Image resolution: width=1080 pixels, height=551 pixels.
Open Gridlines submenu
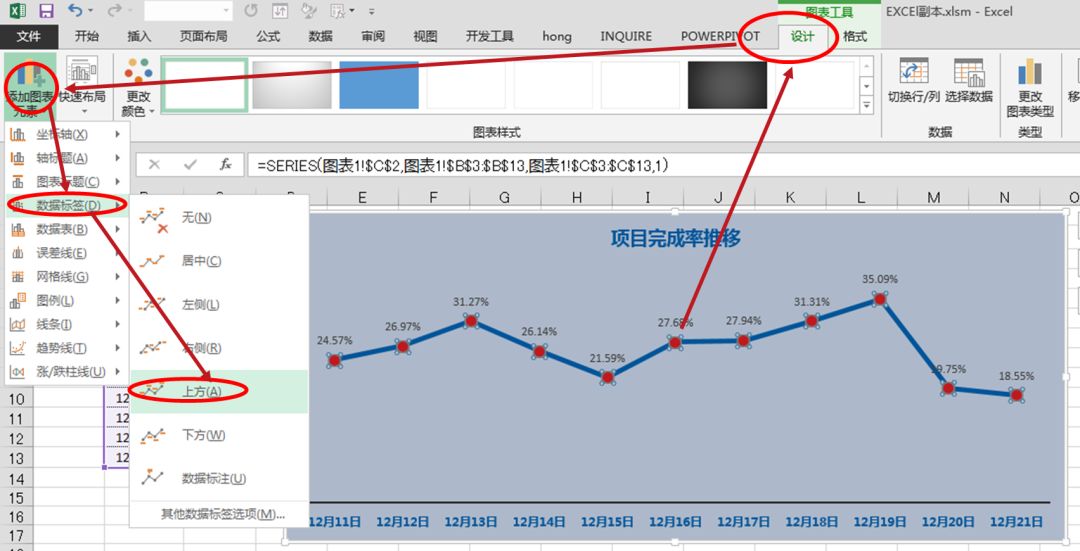click(x=67, y=277)
